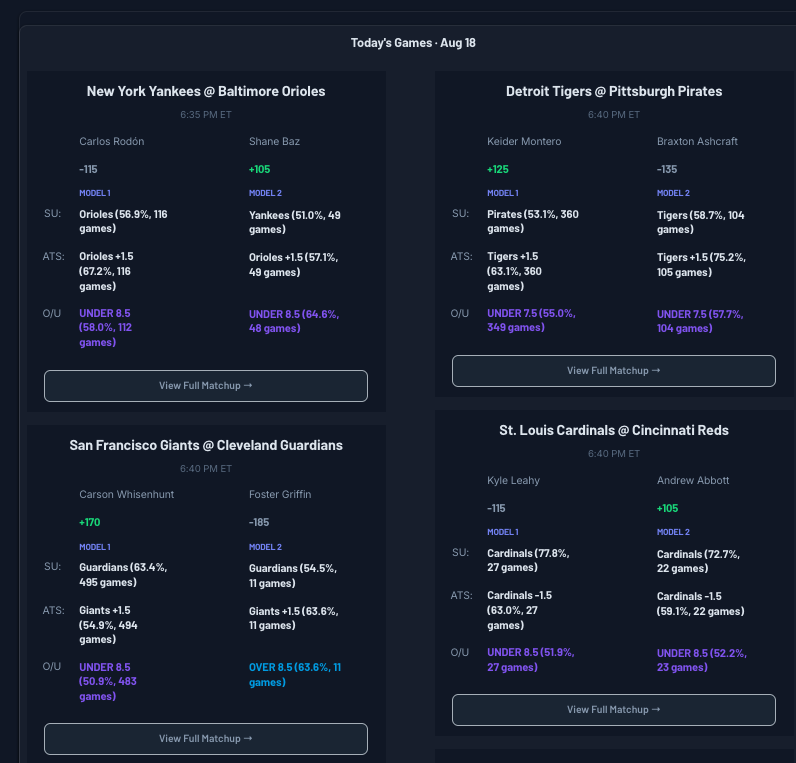Click pitcher name Kyle Leahy
The height and width of the screenshot is (763, 796).
(x=513, y=481)
